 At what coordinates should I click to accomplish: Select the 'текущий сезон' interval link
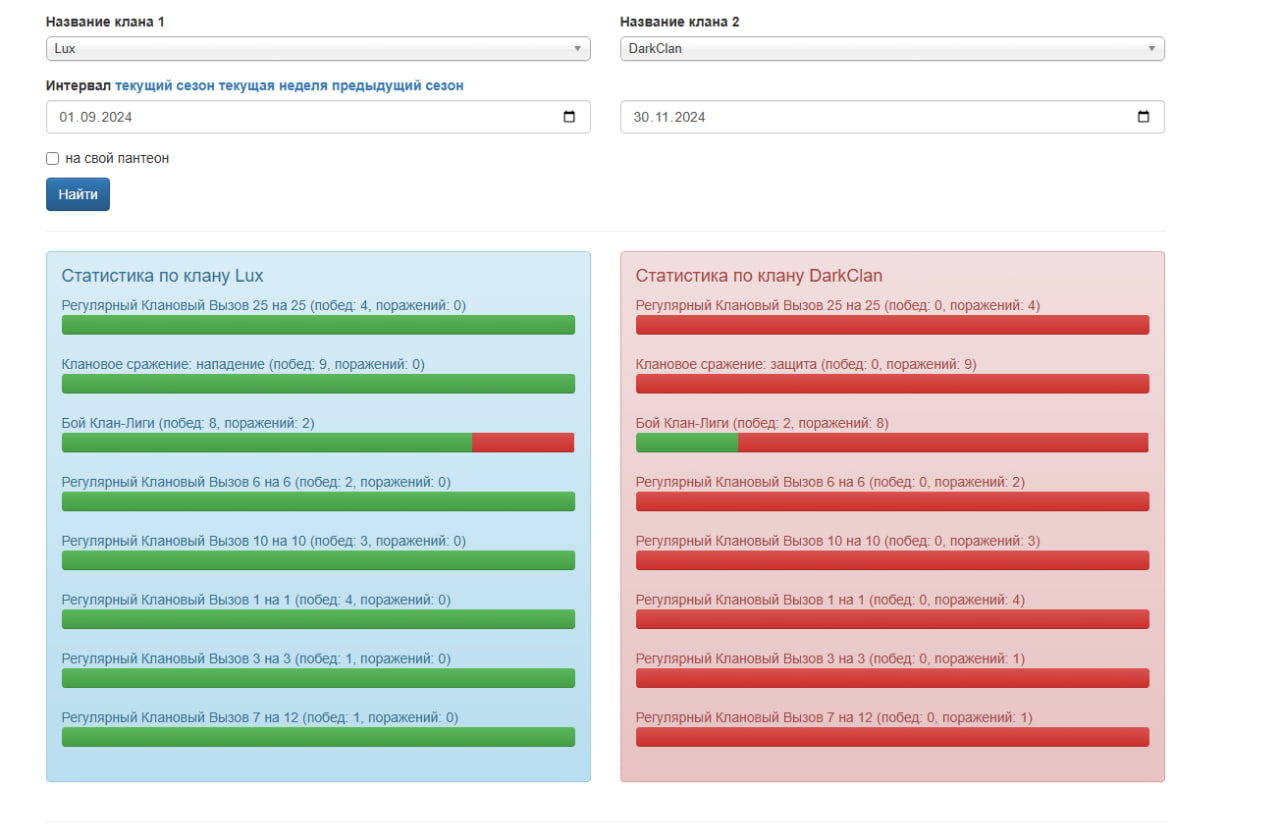coord(164,86)
